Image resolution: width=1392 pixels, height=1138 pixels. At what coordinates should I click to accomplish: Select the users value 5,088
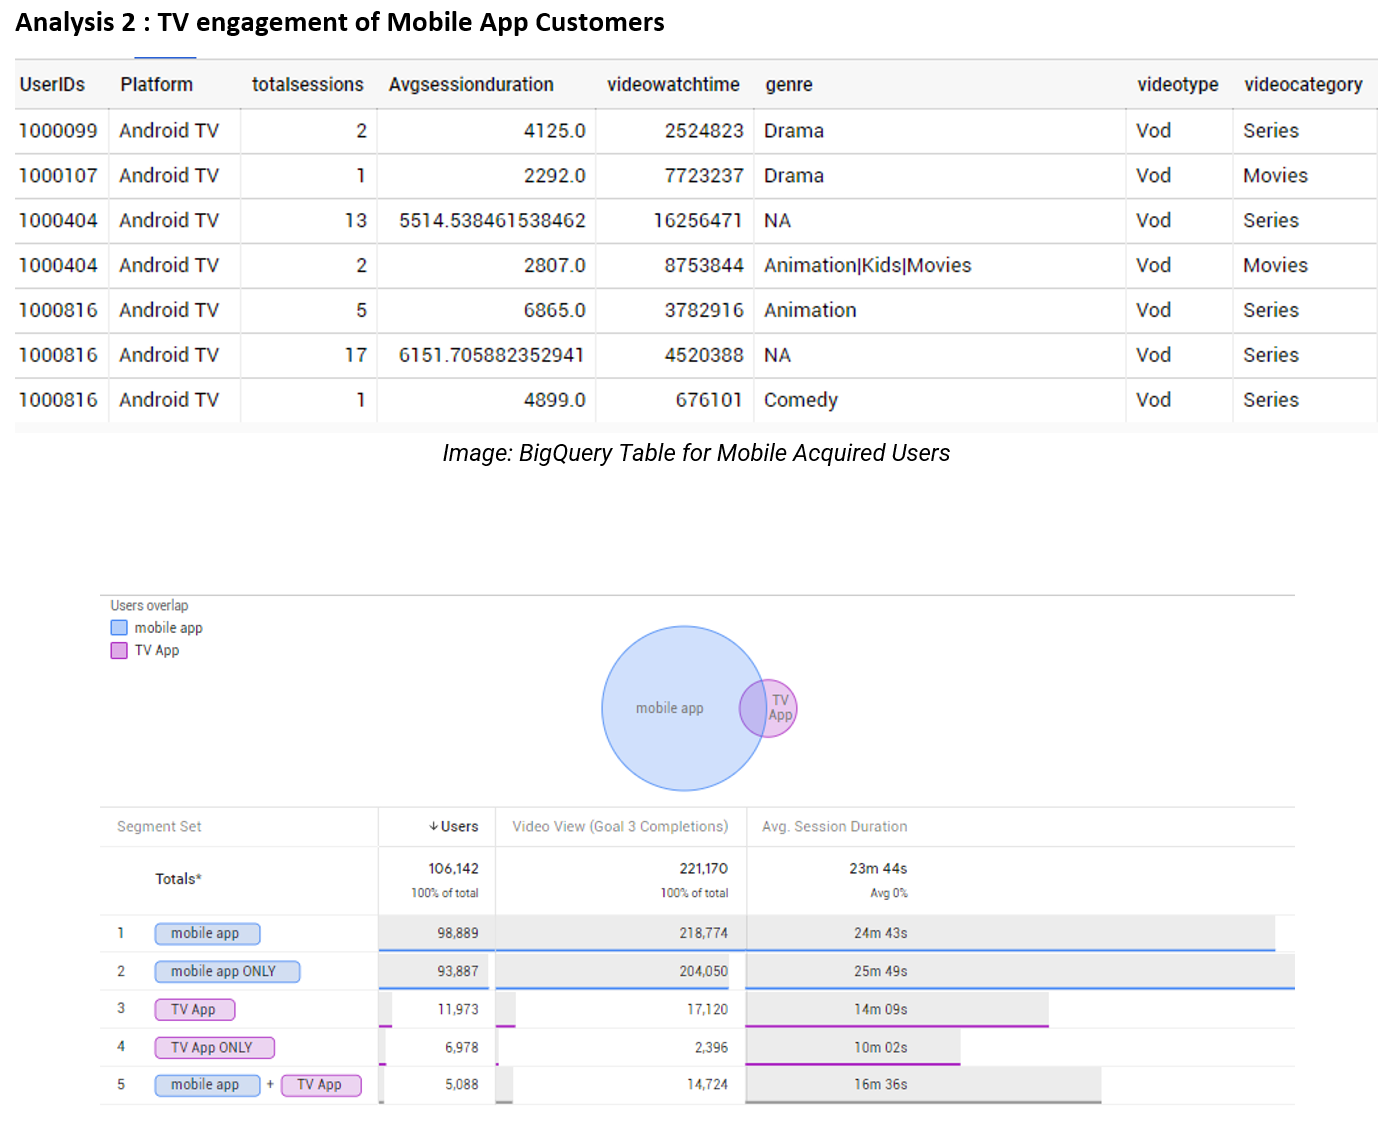point(462,1084)
